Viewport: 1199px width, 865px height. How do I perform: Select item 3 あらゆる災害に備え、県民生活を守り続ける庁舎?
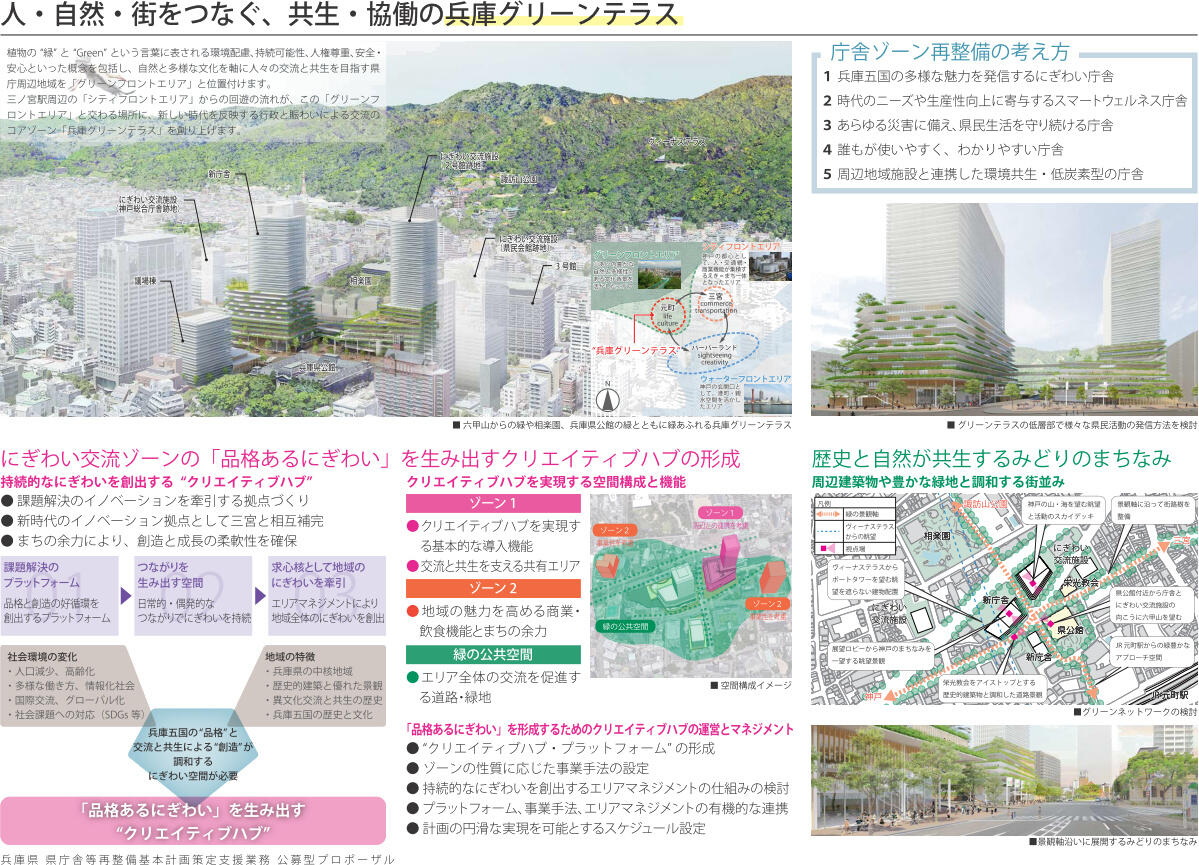click(x=968, y=125)
